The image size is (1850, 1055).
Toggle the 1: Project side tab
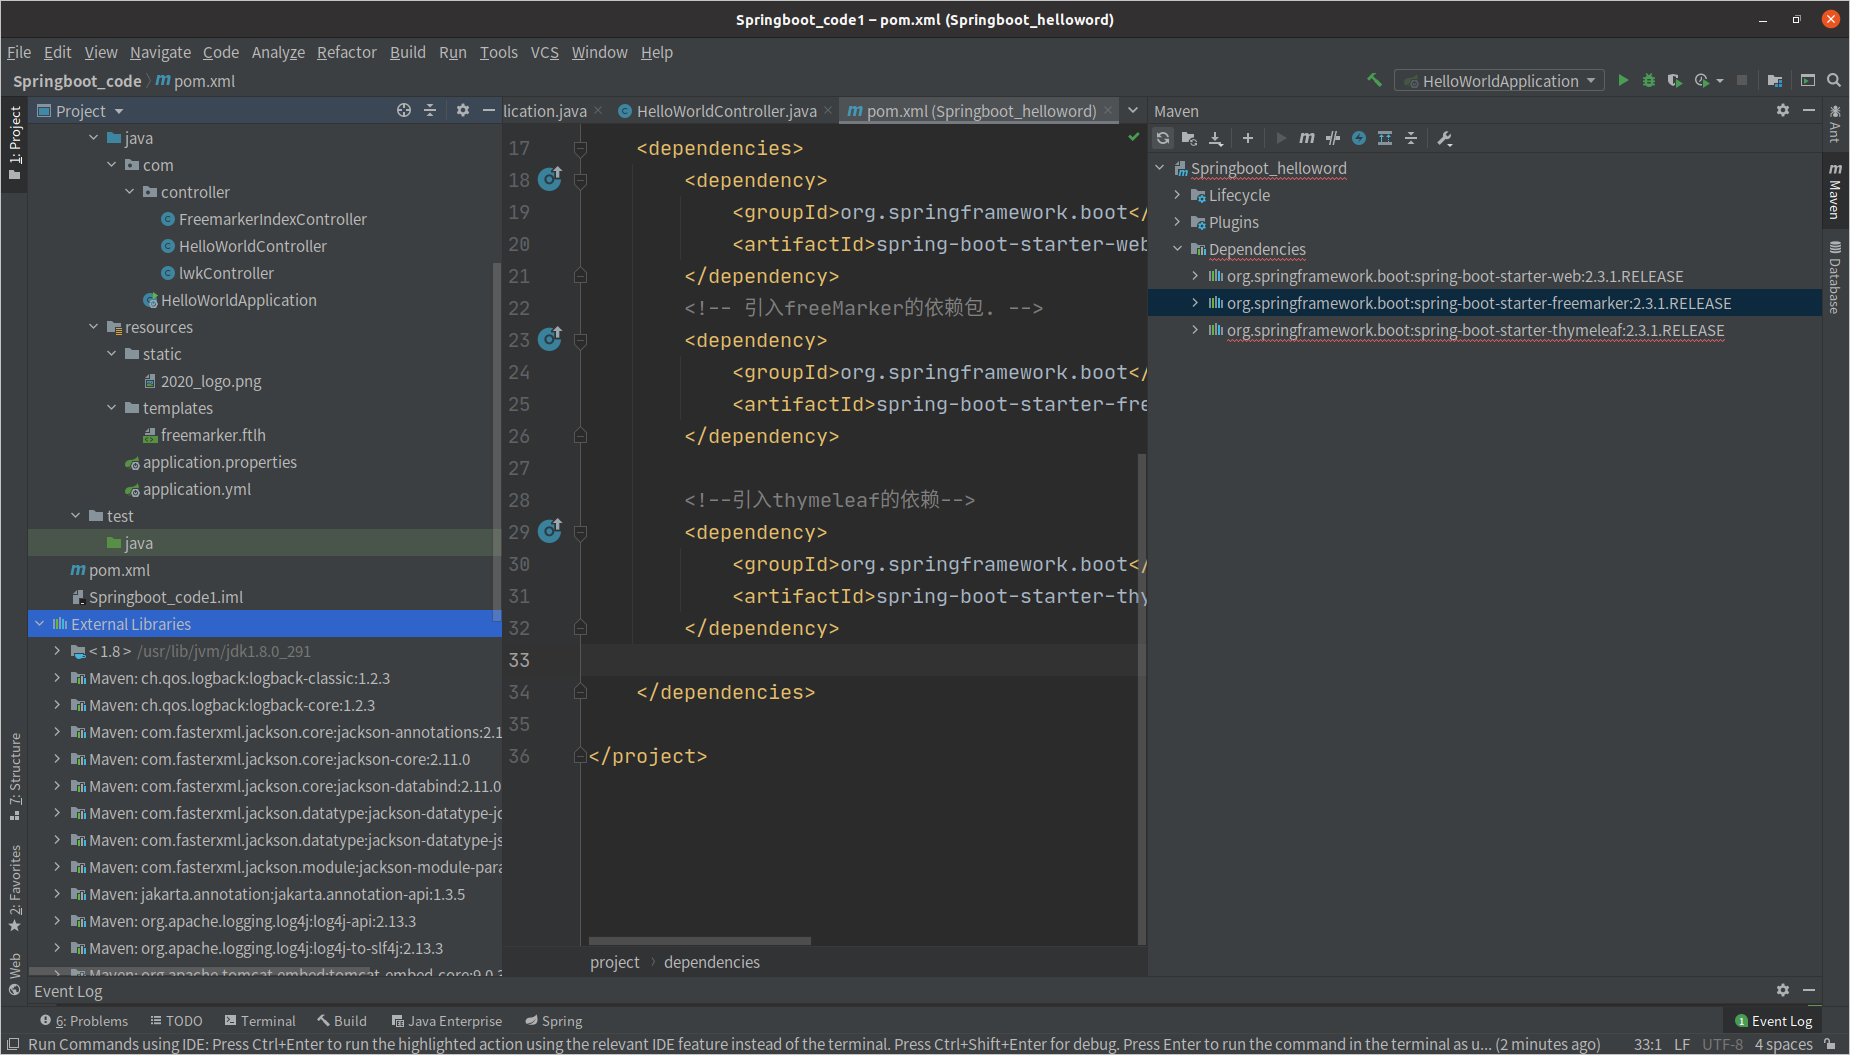point(14,143)
